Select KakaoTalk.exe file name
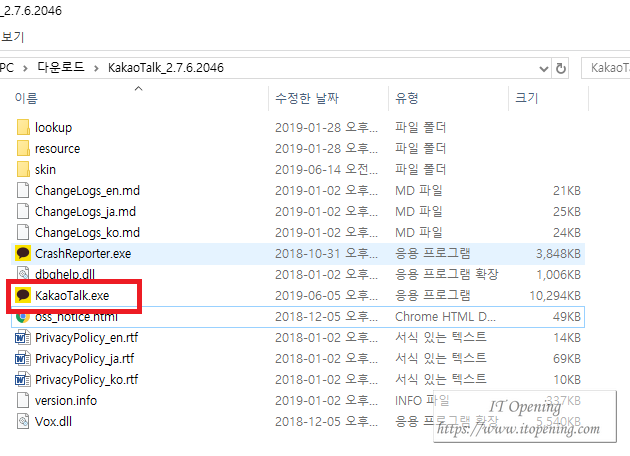Viewport: 630px width, 456px height. coord(72,296)
